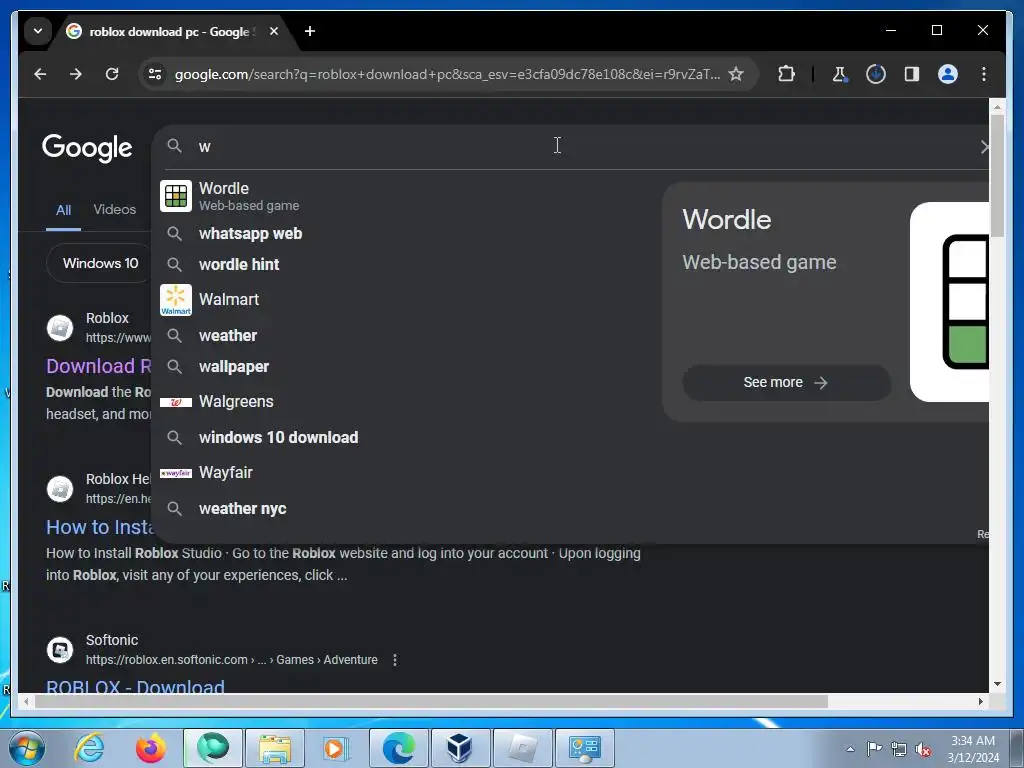Select the roblox download pc tab
This screenshot has width=1024, height=768.
click(x=172, y=31)
